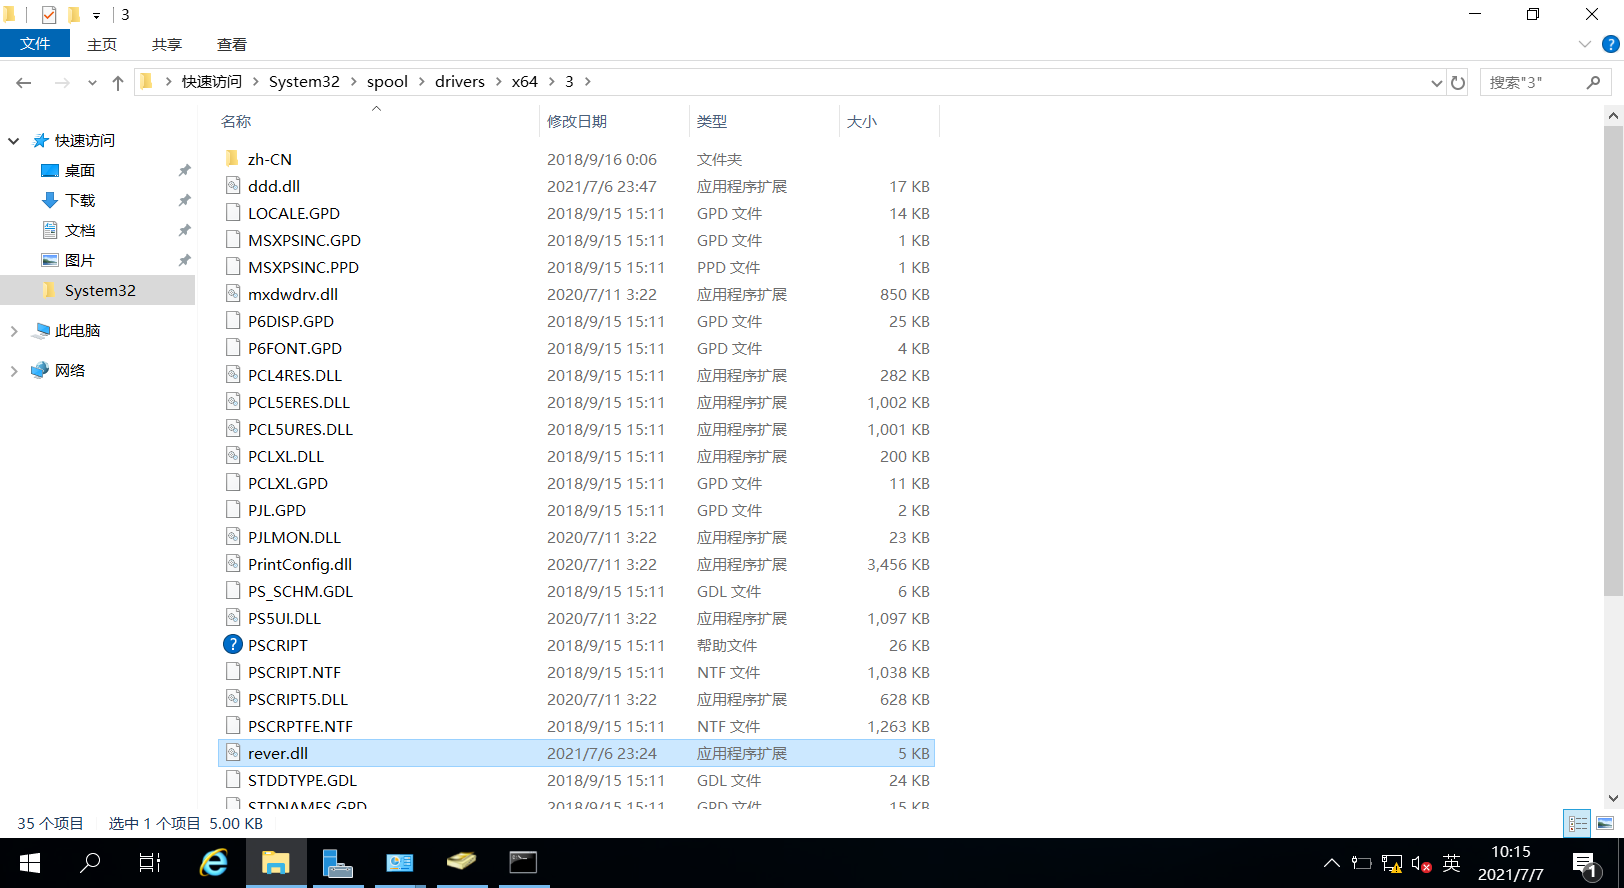
Task: Select 下载 in the navigation pane
Action: [x=80, y=201]
